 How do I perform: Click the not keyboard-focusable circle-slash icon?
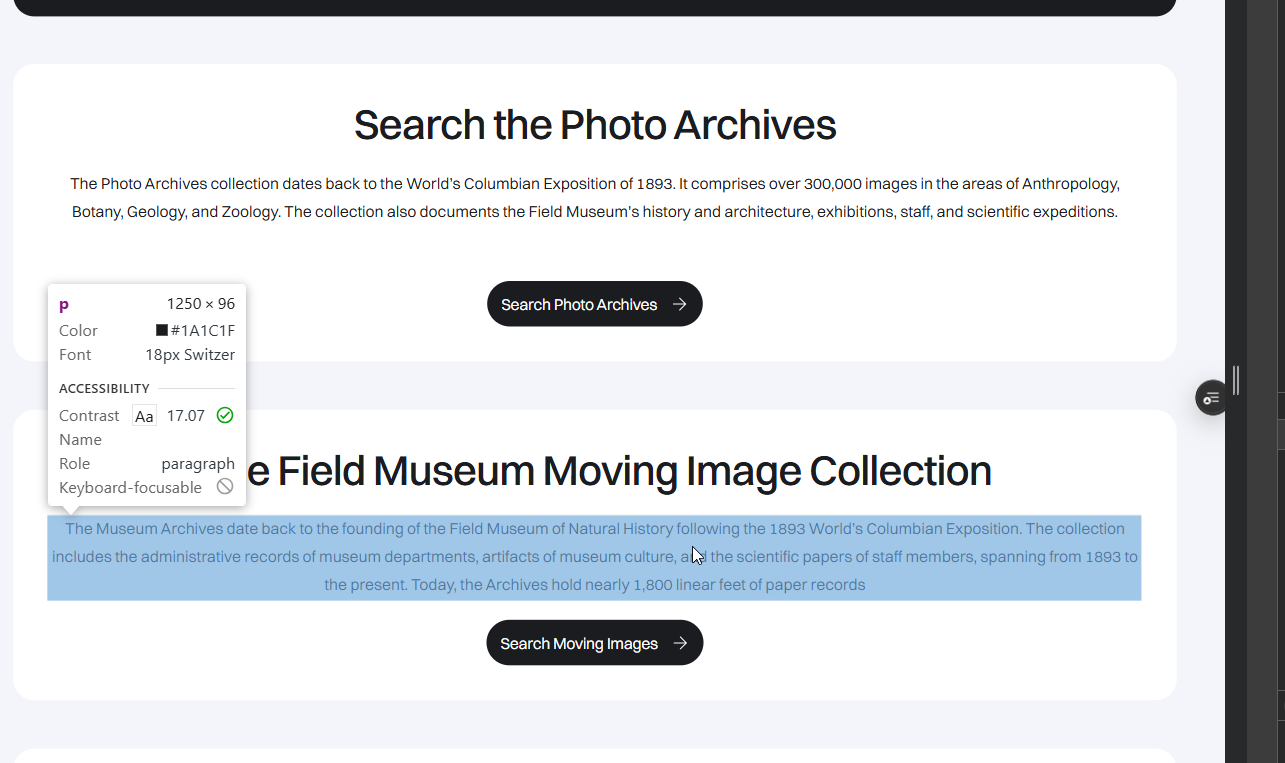point(225,487)
